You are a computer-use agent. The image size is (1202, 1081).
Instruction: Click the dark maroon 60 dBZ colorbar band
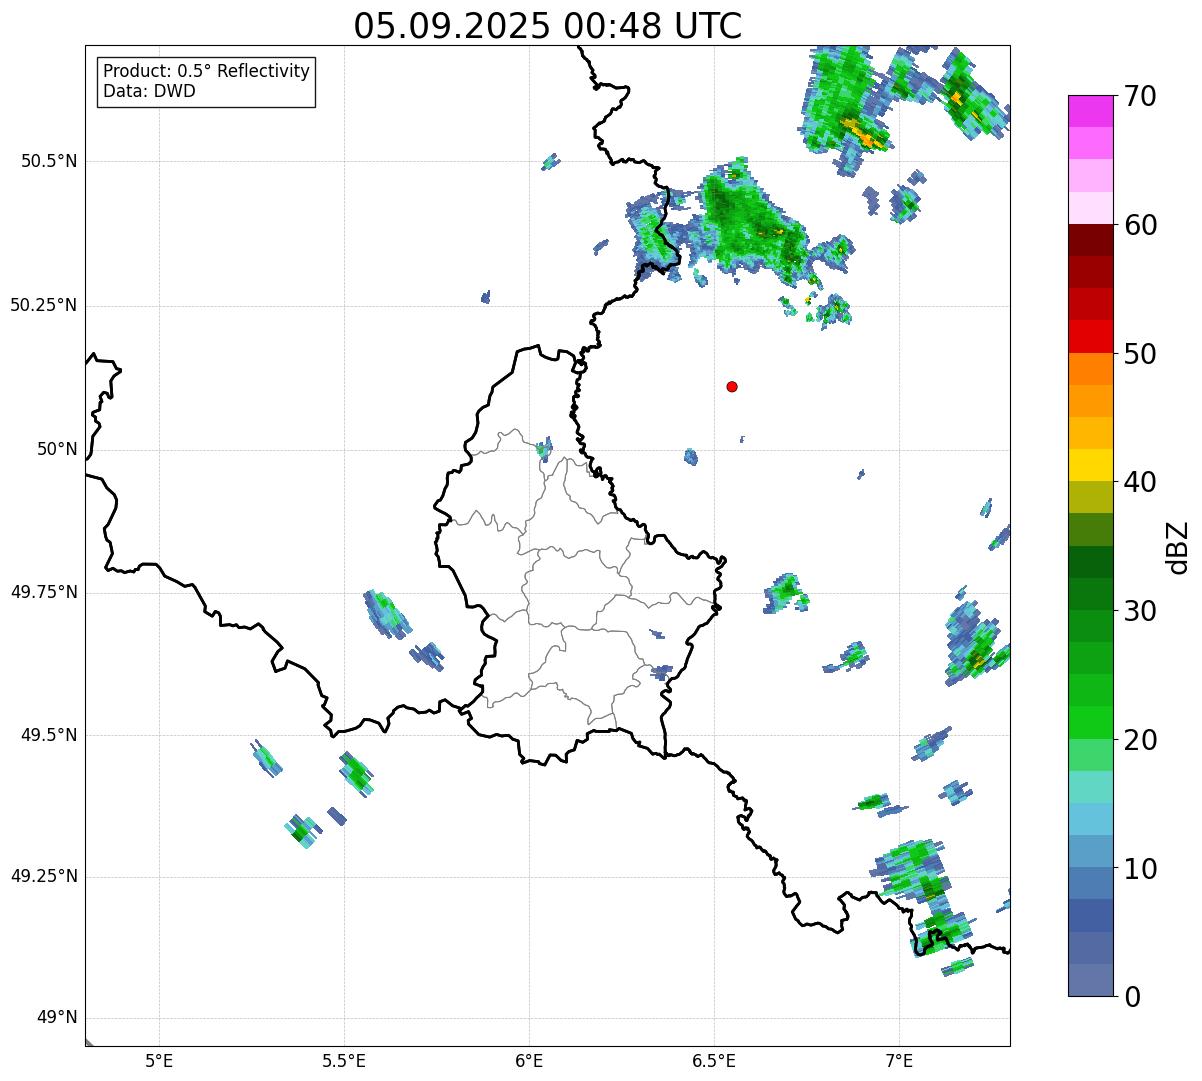(1090, 240)
